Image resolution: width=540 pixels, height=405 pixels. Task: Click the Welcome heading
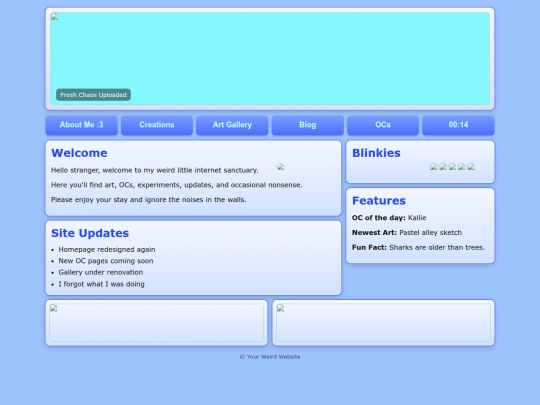click(79, 153)
